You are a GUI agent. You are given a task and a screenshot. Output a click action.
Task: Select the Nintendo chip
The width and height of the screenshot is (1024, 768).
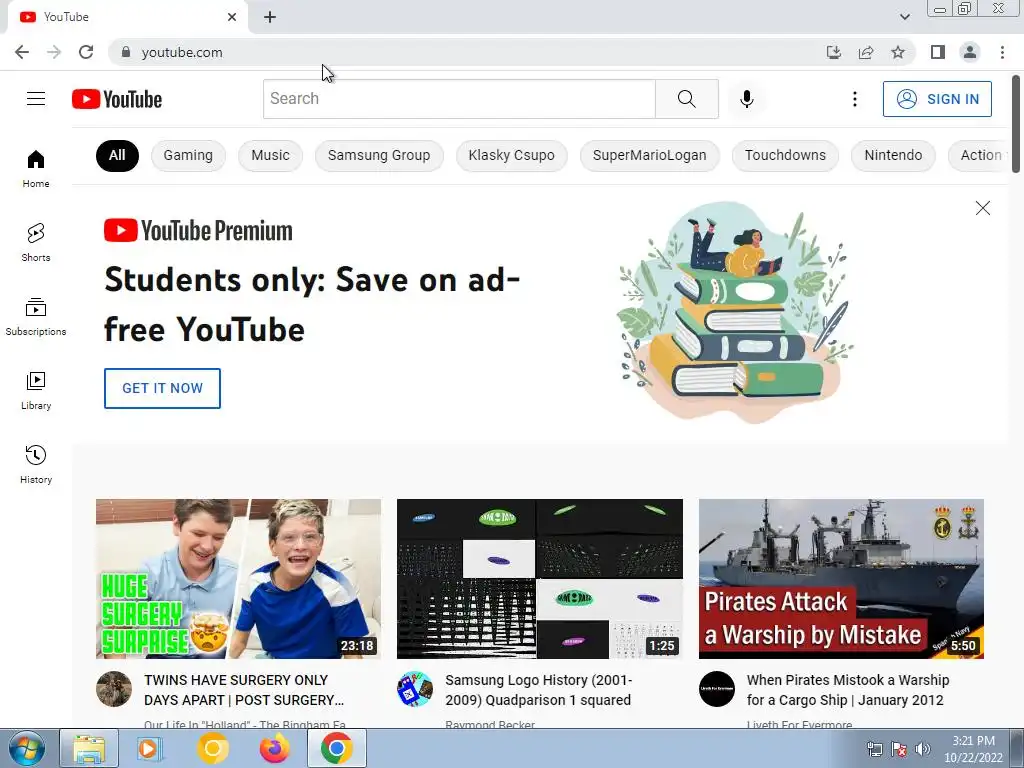tap(893, 155)
